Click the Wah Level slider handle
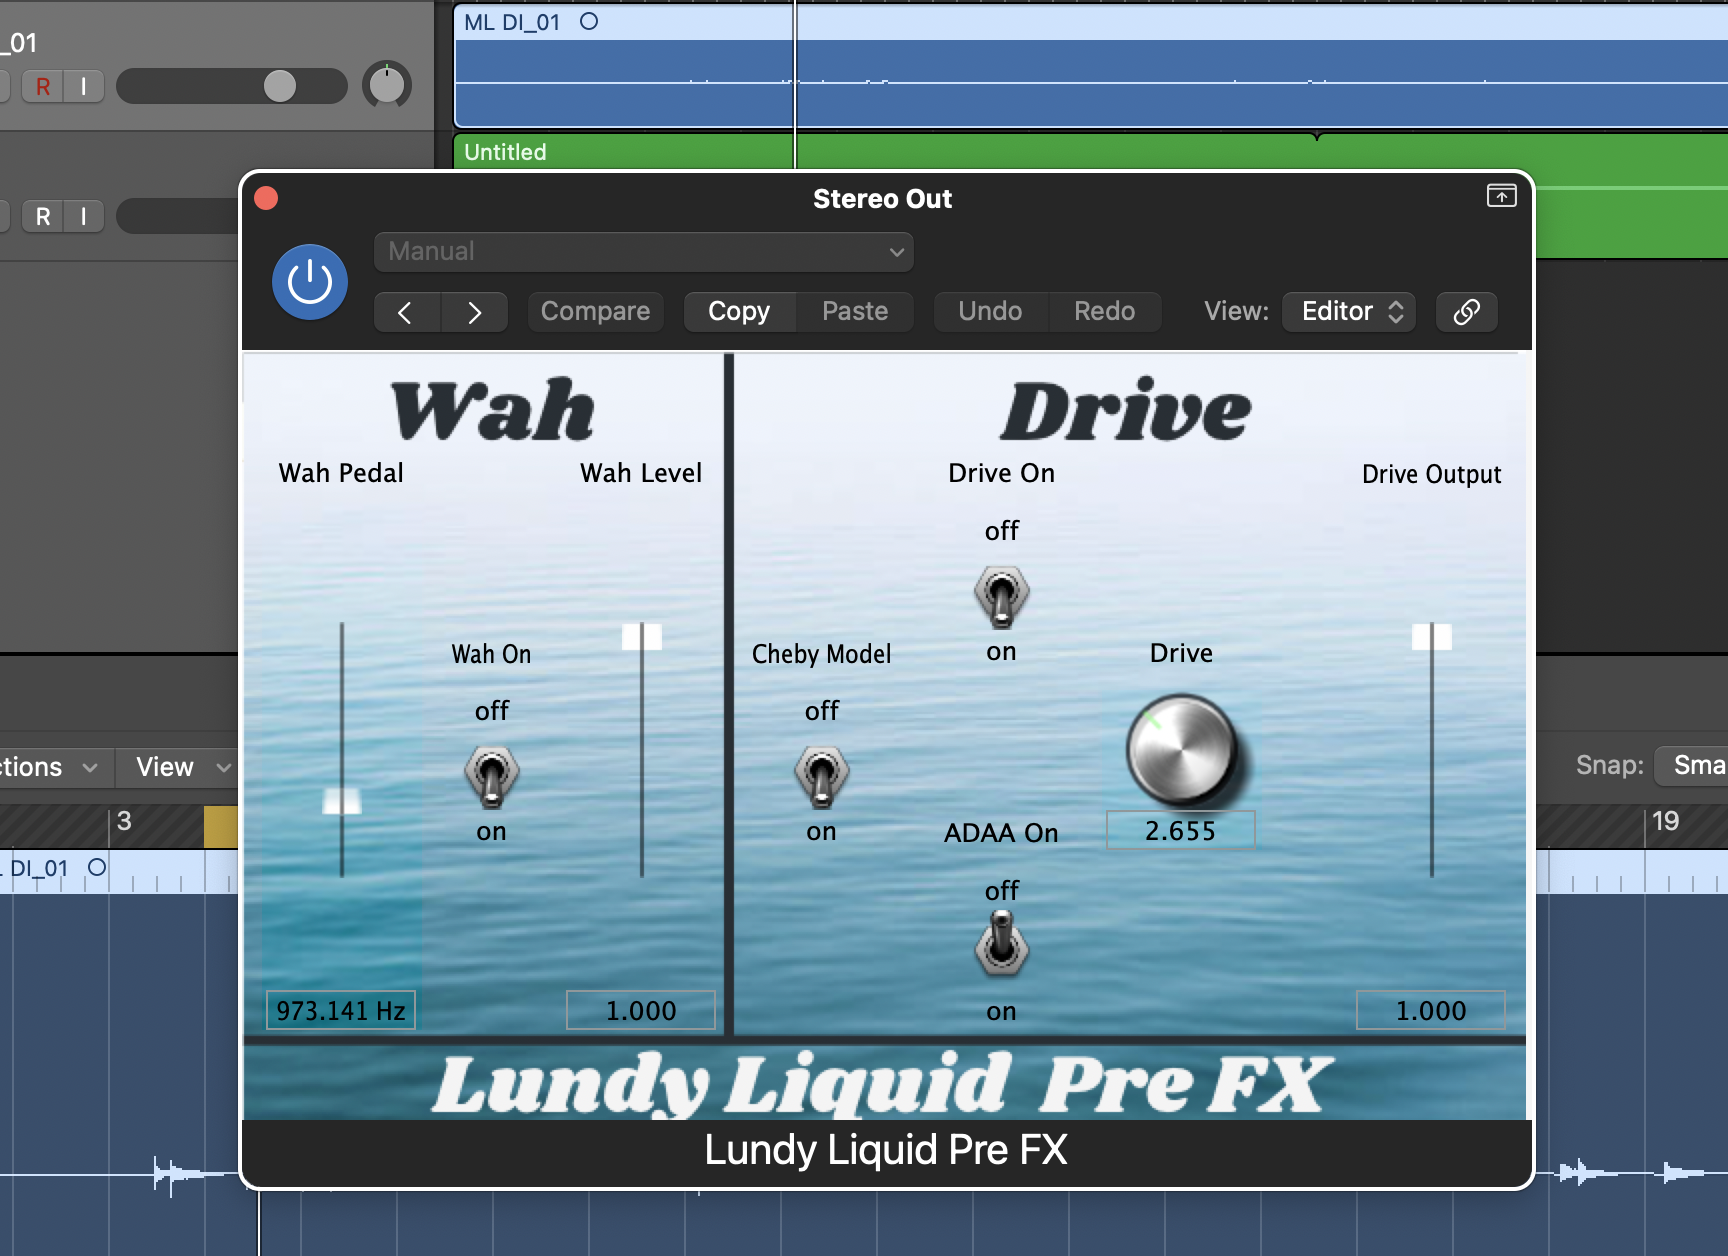 642,637
